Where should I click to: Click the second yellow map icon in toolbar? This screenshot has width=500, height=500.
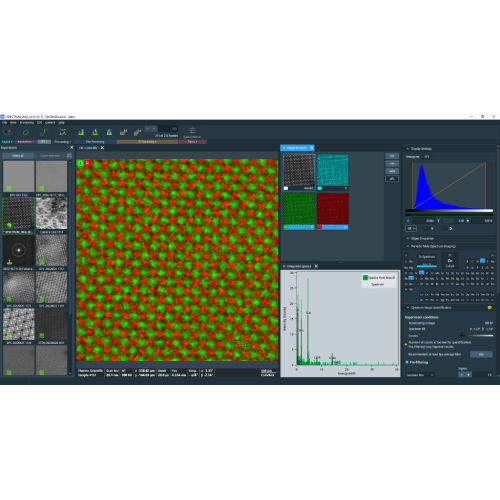[x=137, y=132]
